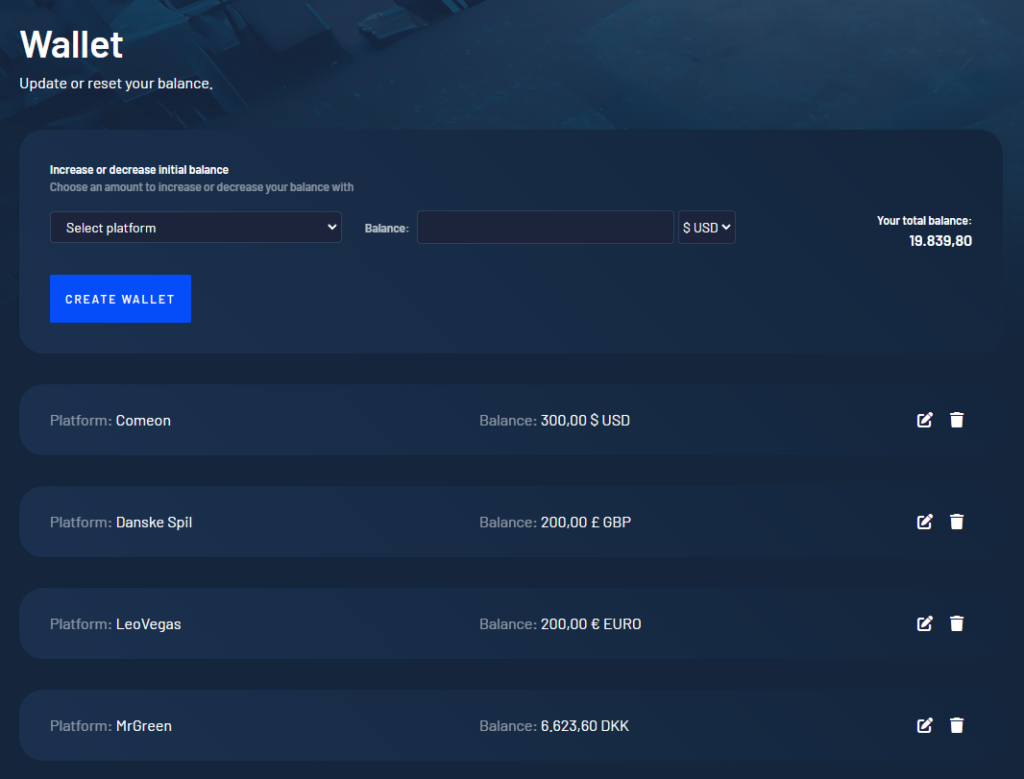The width and height of the screenshot is (1024, 779).
Task: Click 'Increase or decrease initial balance' heading
Action: pos(139,170)
